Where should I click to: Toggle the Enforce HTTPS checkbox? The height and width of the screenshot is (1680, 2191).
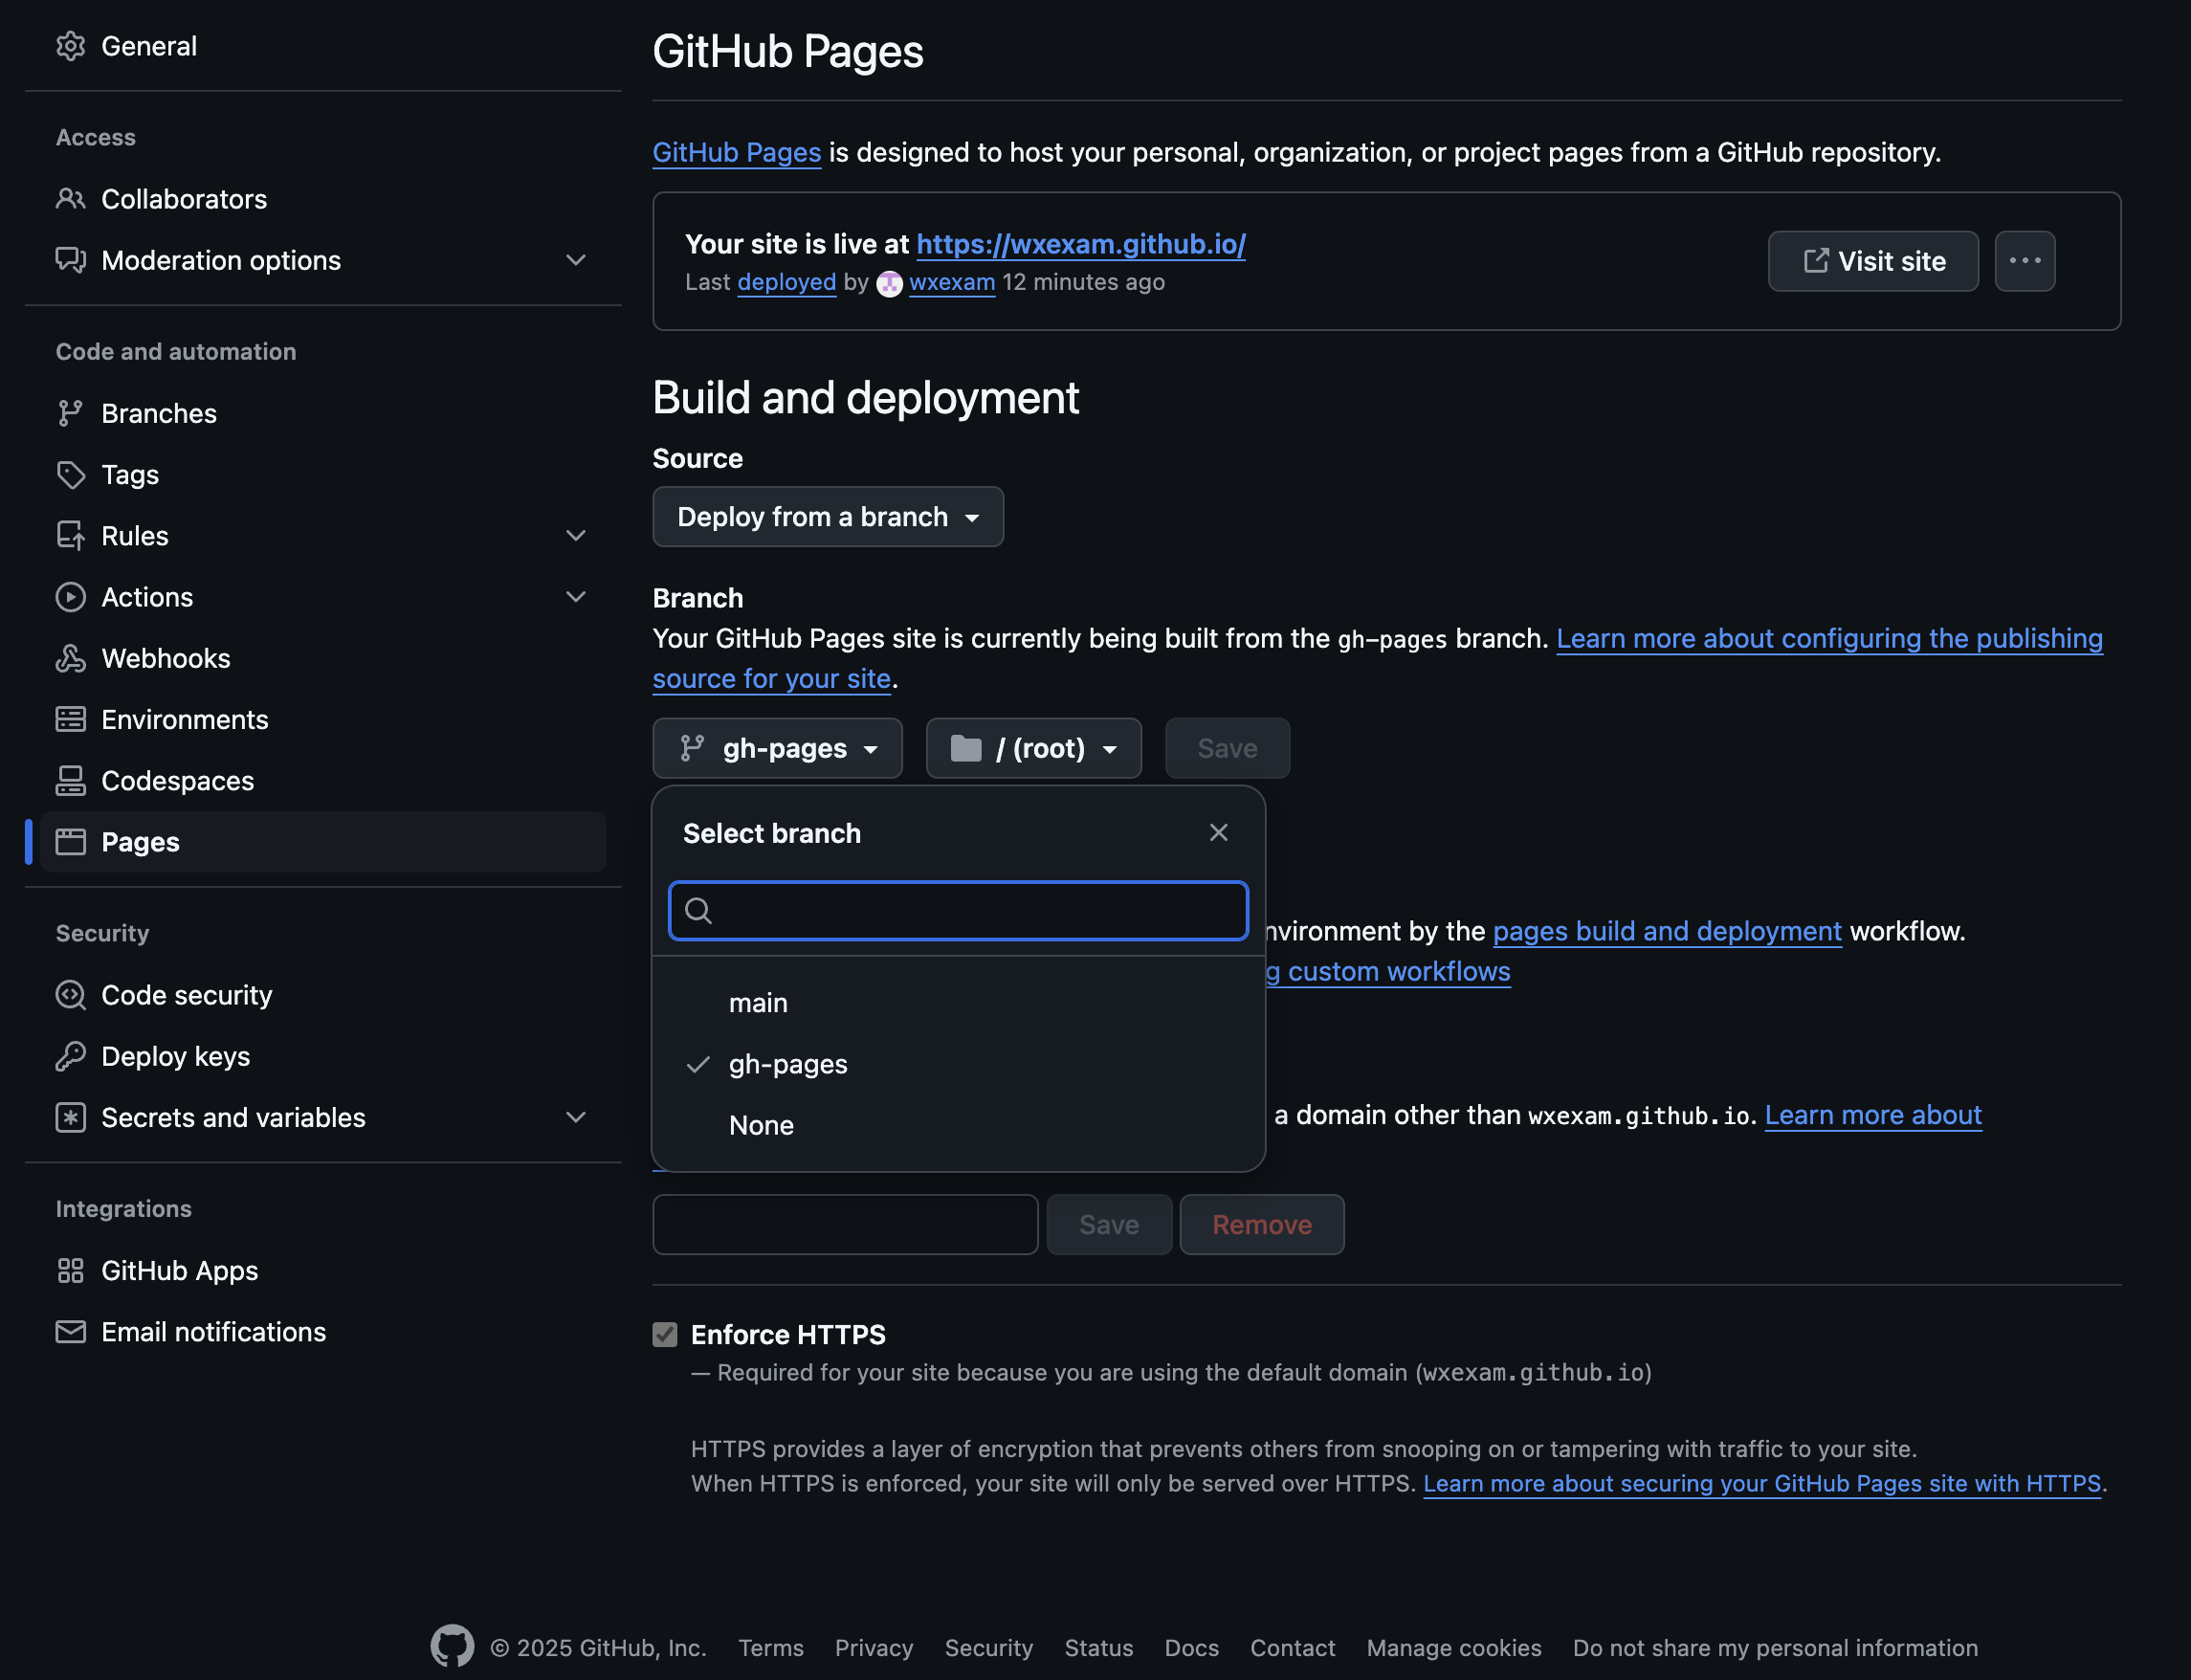[664, 1334]
